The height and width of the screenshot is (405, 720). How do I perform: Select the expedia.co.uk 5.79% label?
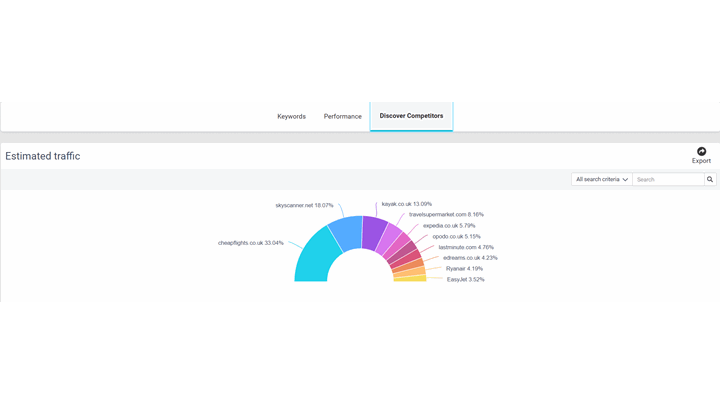click(x=453, y=225)
